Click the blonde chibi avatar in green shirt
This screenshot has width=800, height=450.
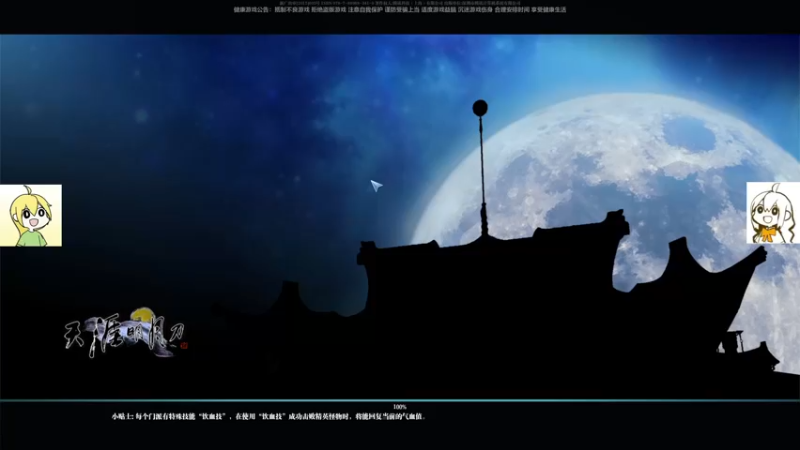coord(31,215)
